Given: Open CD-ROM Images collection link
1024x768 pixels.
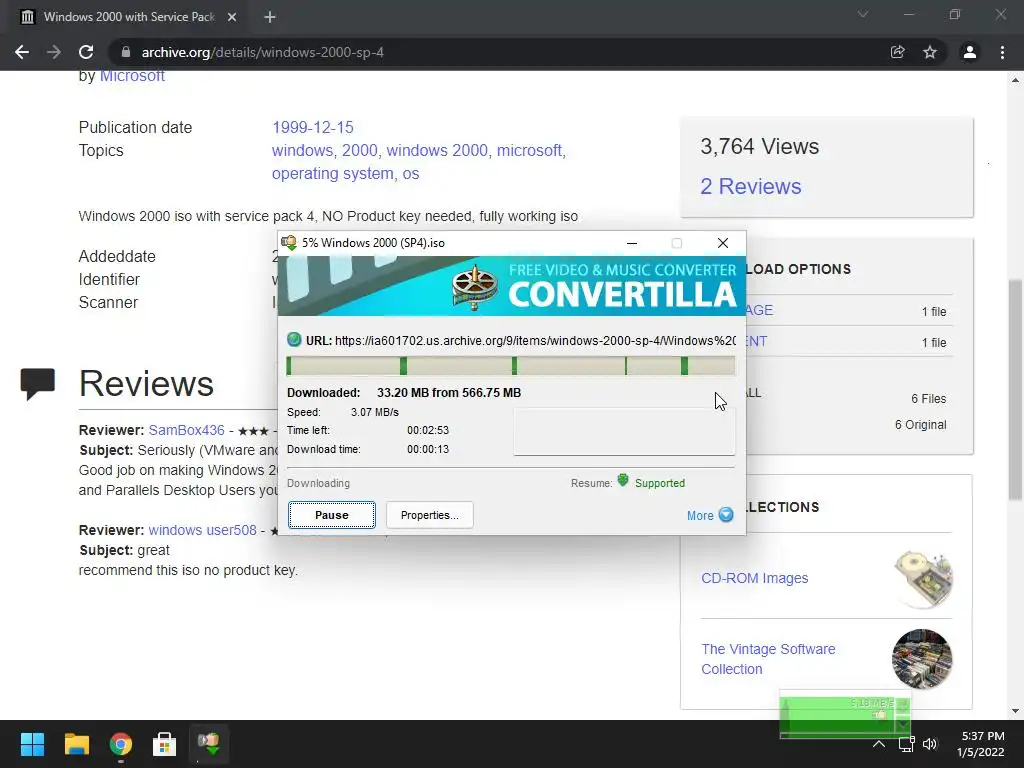Looking at the screenshot, I should point(754,578).
